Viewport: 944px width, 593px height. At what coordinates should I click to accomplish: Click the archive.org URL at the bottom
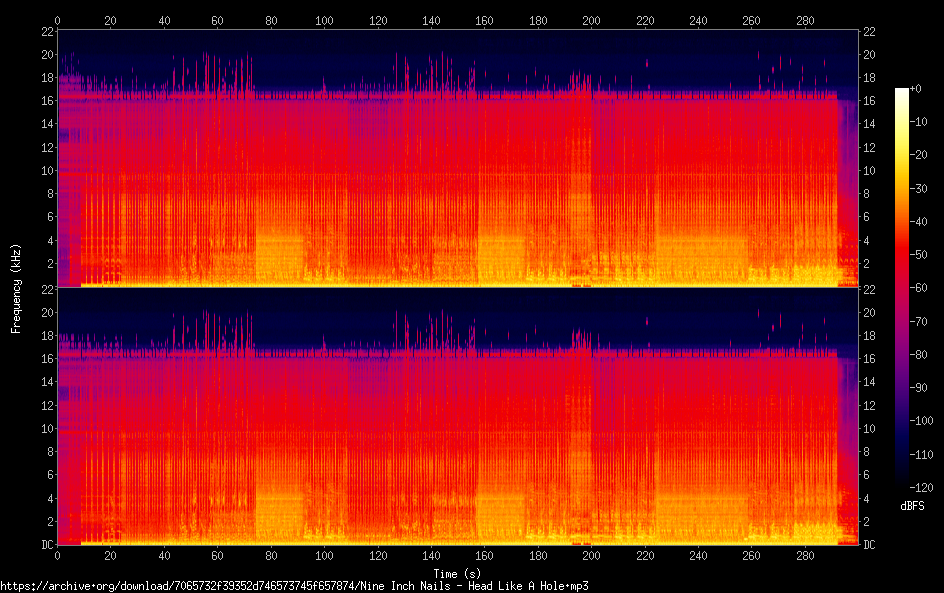click(x=294, y=586)
